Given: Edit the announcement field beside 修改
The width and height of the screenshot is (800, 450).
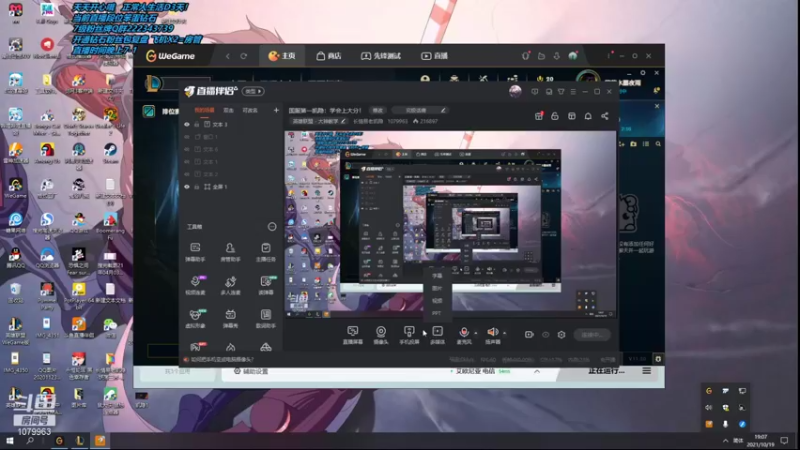Looking at the screenshot, I should click(x=420, y=110).
